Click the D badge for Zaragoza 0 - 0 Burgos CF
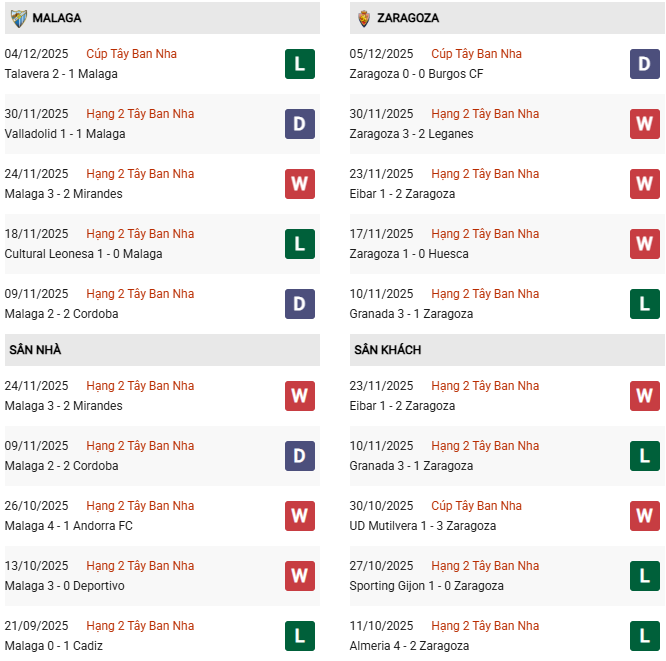 click(644, 64)
